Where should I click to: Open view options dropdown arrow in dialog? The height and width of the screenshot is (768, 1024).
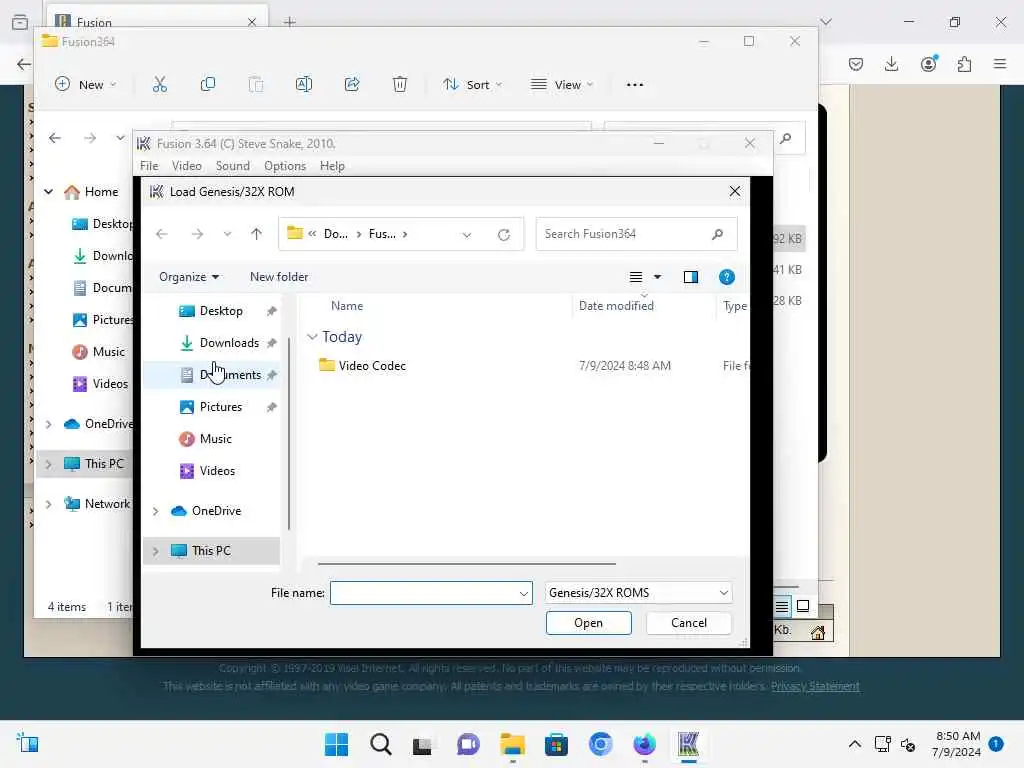point(658,277)
